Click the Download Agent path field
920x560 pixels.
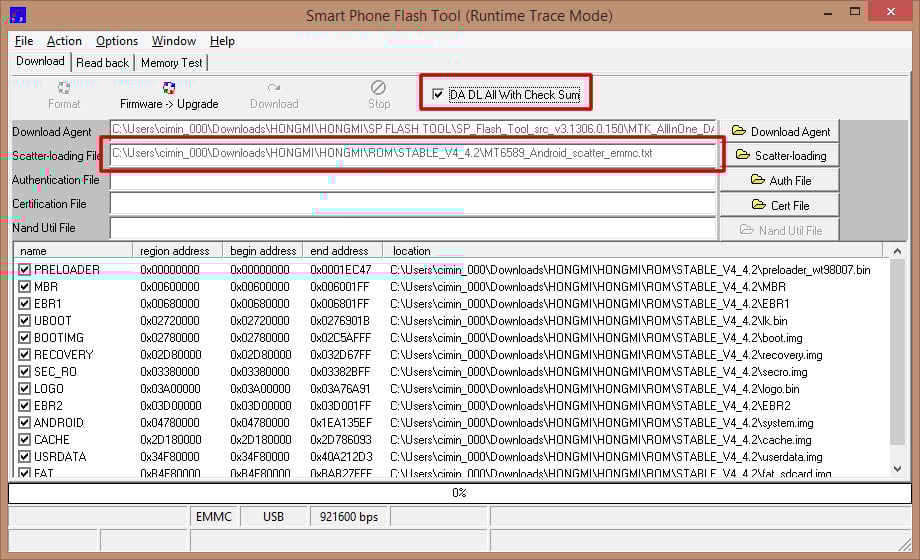[x=412, y=129]
